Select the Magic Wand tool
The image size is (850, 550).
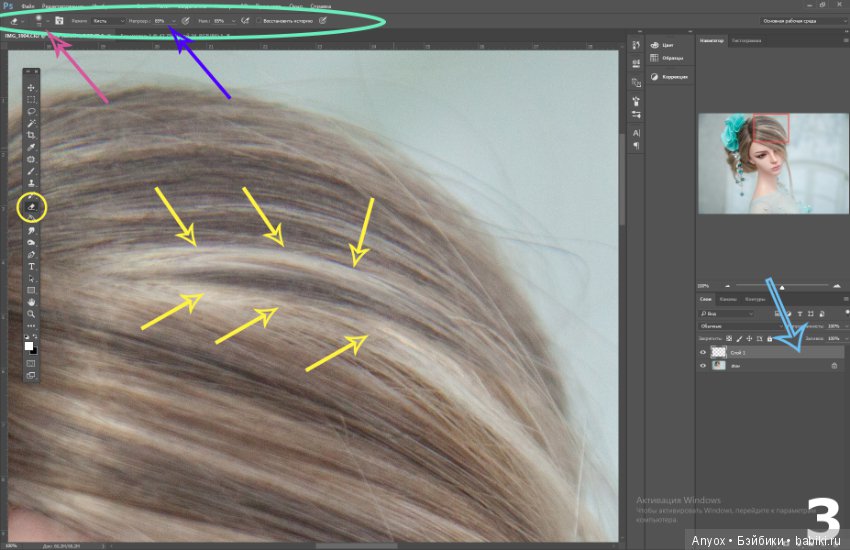(31, 124)
